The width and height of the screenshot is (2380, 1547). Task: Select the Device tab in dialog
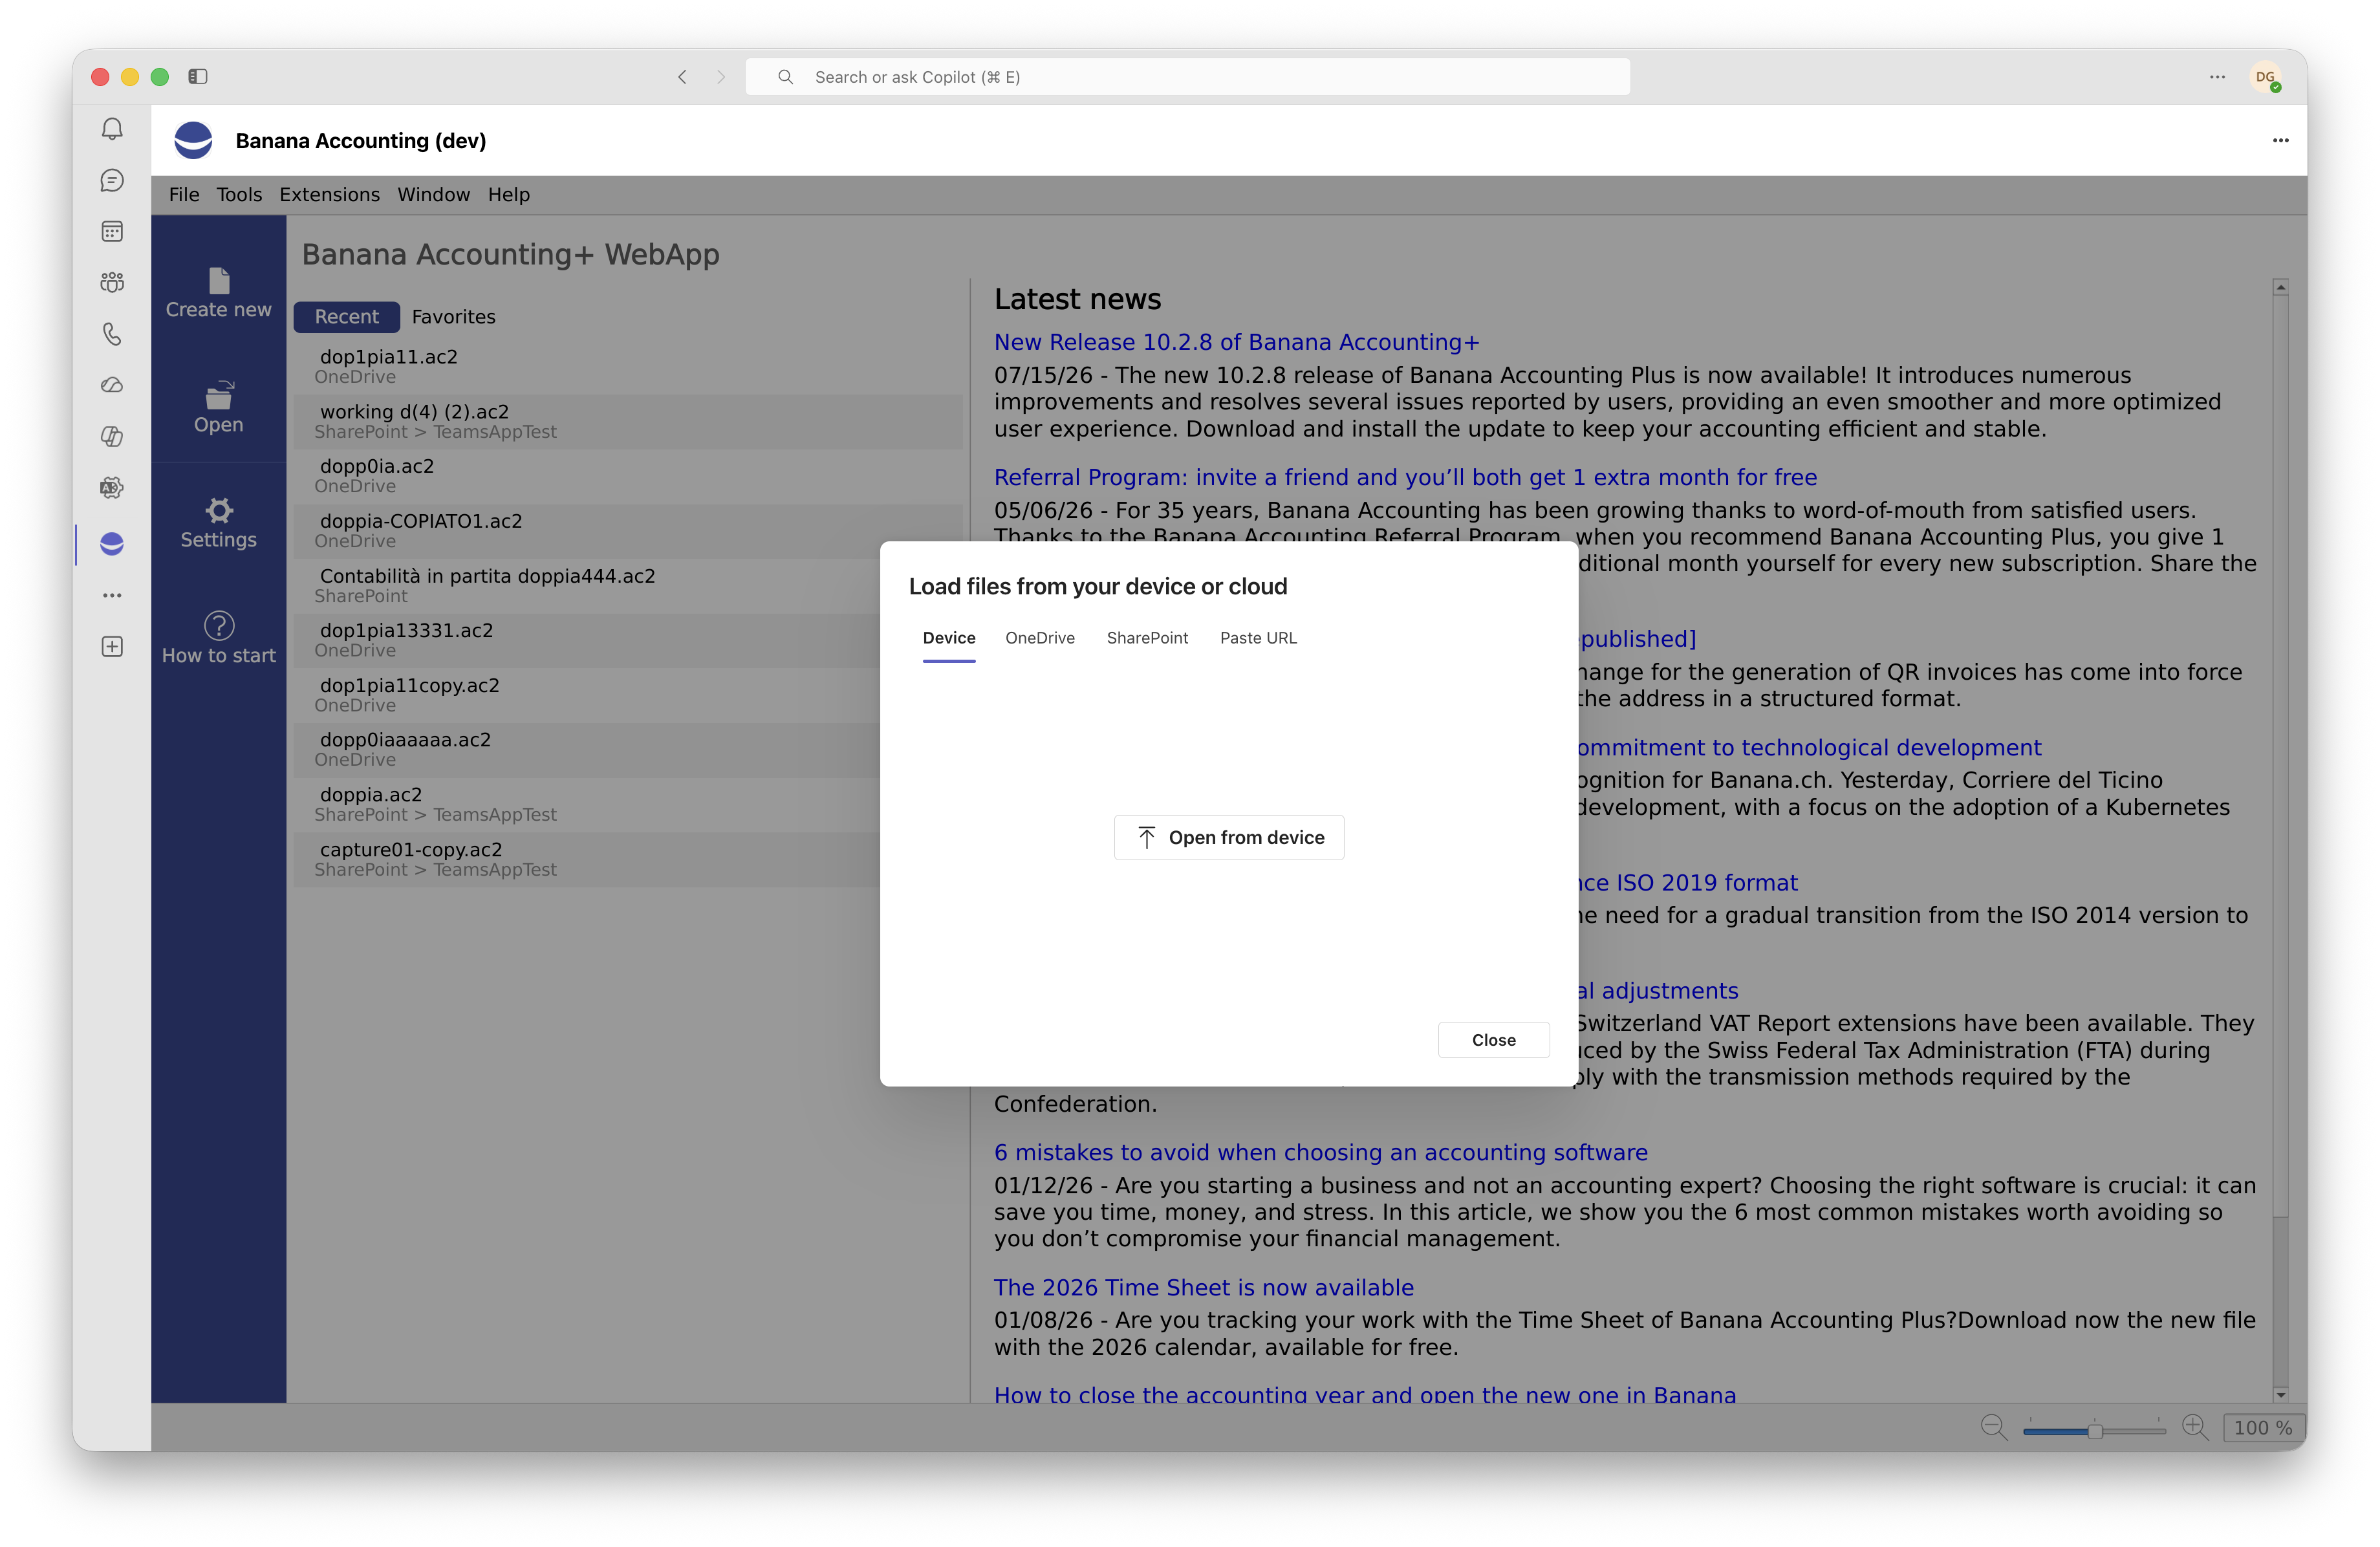[x=948, y=638]
